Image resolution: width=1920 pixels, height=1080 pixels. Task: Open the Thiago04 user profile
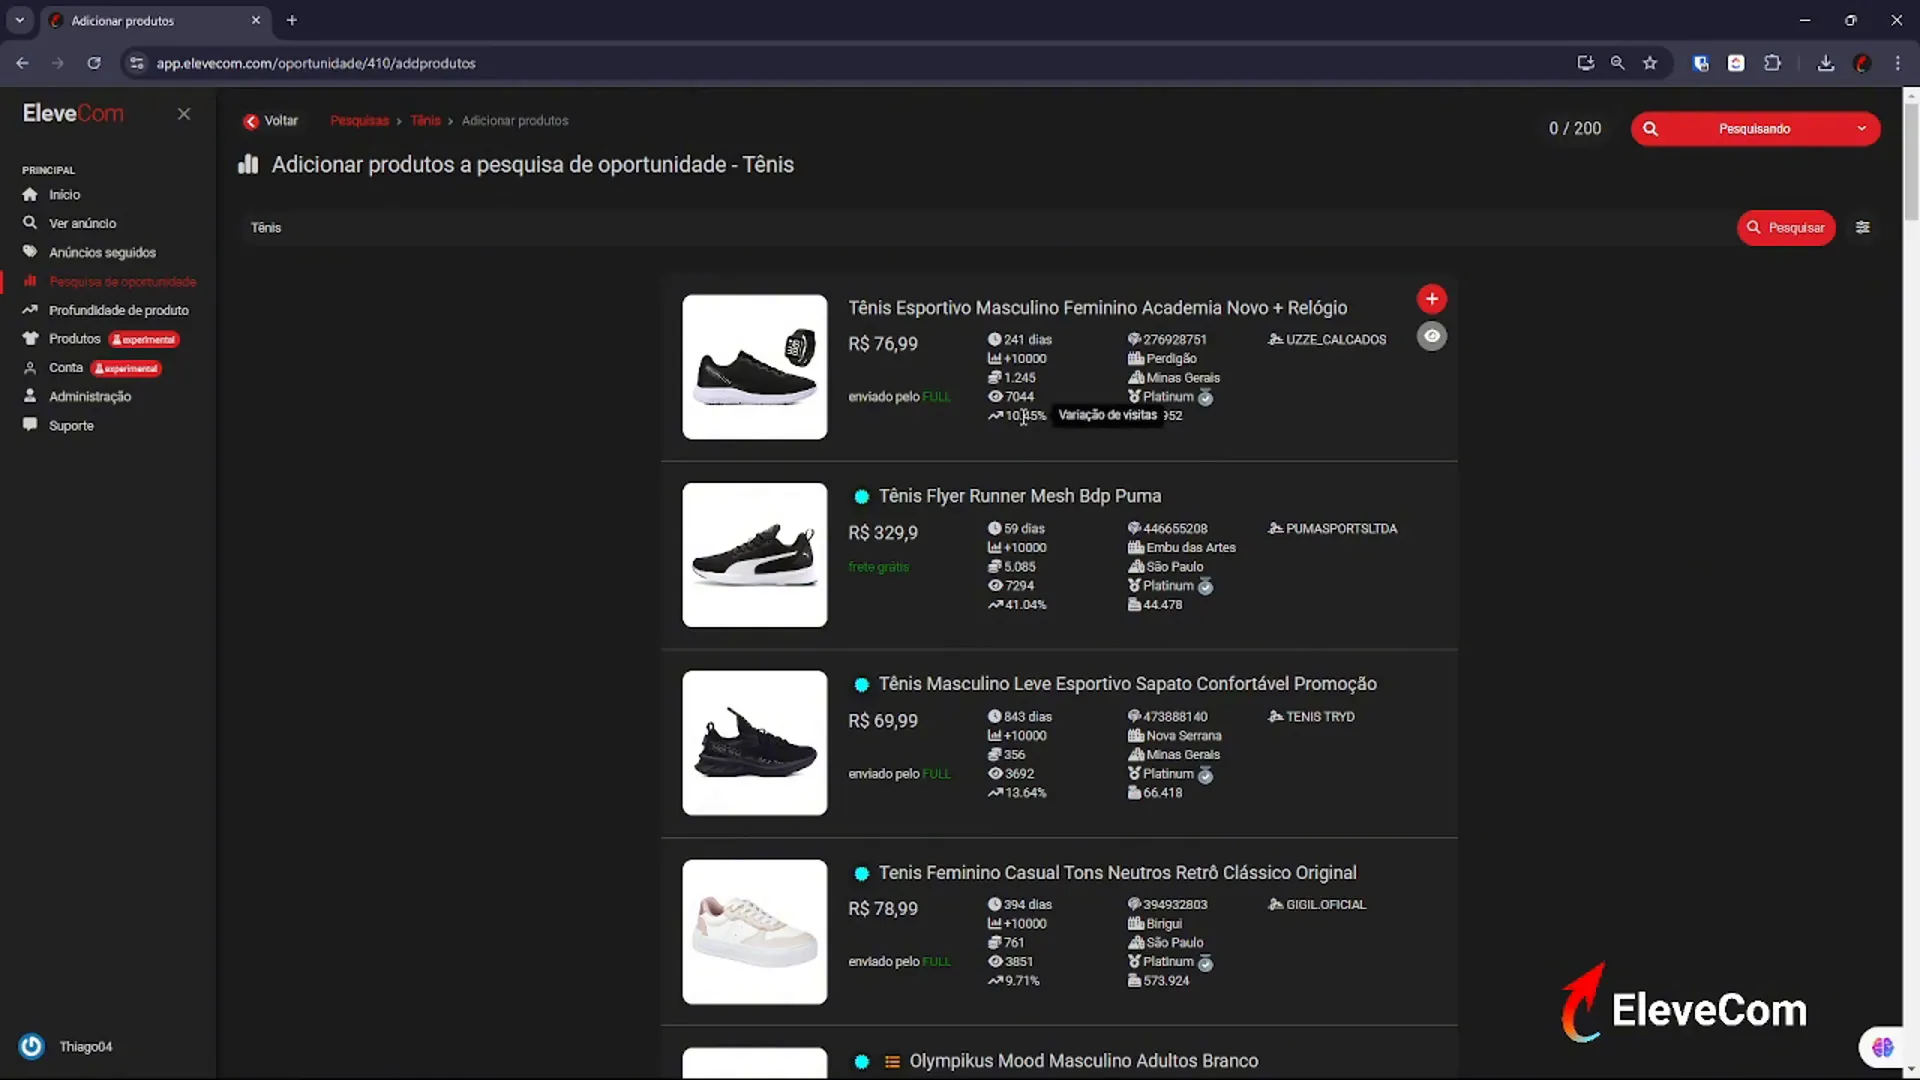click(x=85, y=1047)
